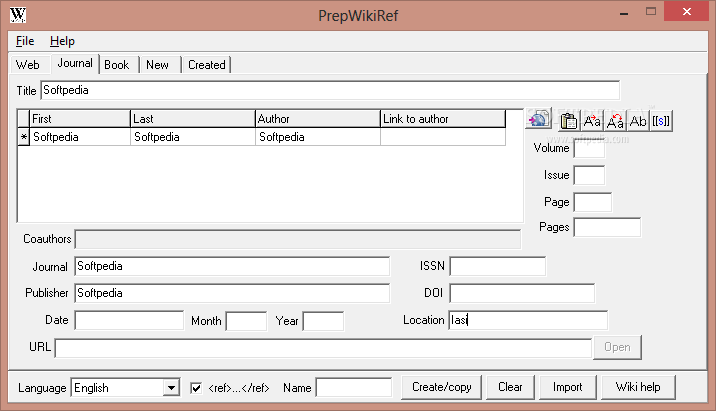Click the Link to author column header
Viewport: 716px width, 411px height.
(443, 119)
